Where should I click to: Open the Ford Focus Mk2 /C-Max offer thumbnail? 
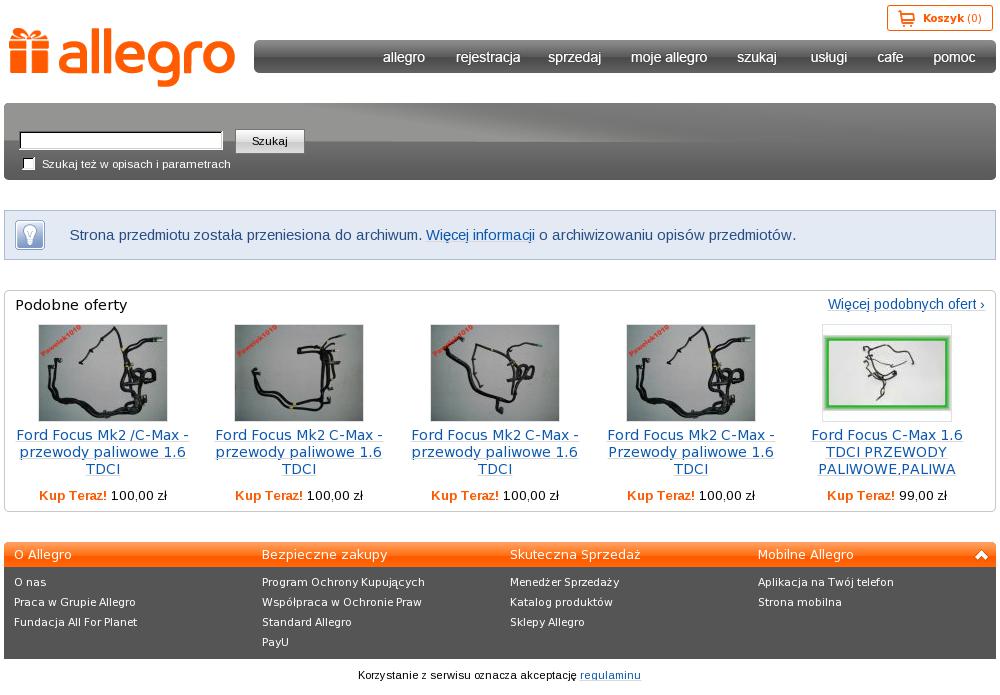coord(103,373)
